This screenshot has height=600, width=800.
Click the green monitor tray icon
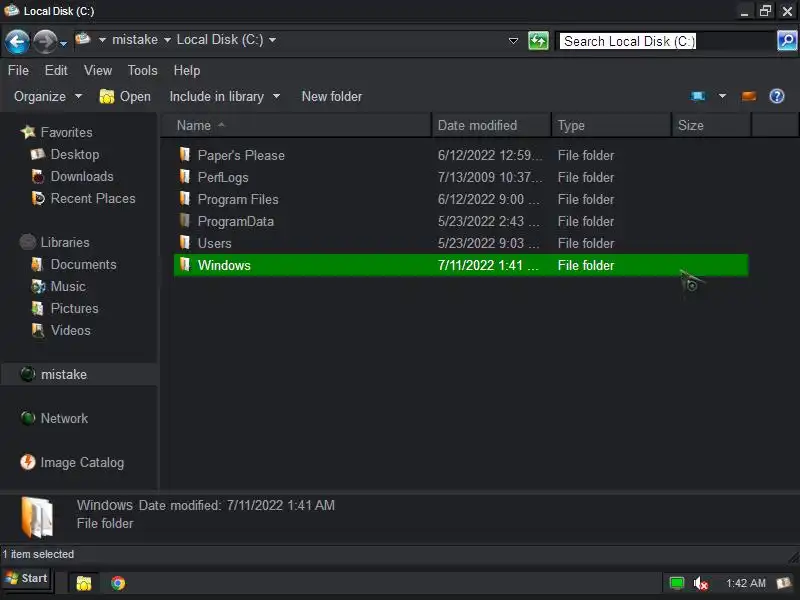tap(677, 583)
